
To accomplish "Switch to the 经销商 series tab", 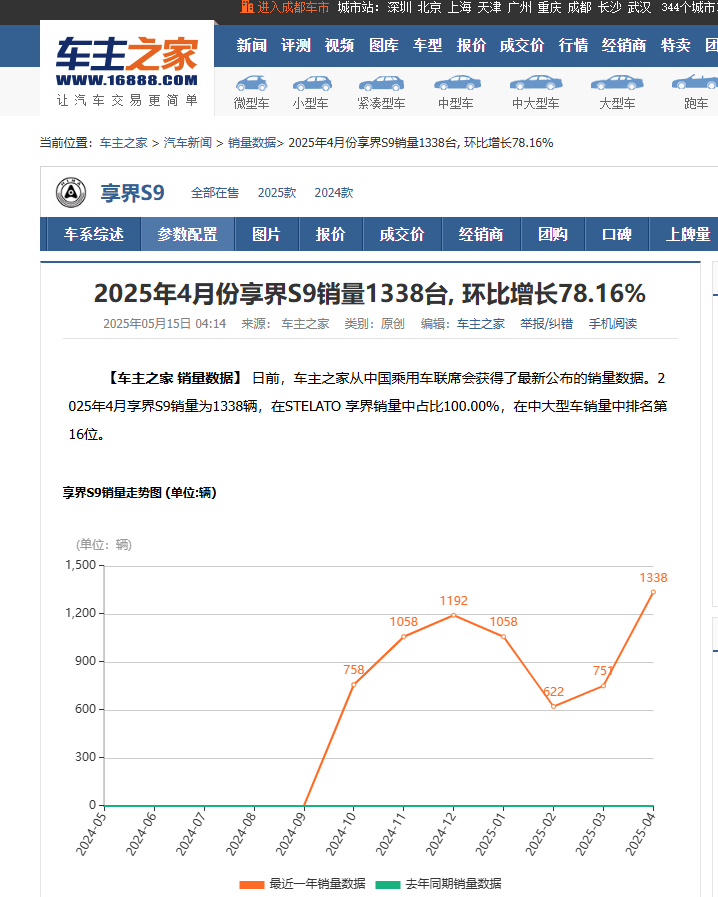I will pos(481,234).
